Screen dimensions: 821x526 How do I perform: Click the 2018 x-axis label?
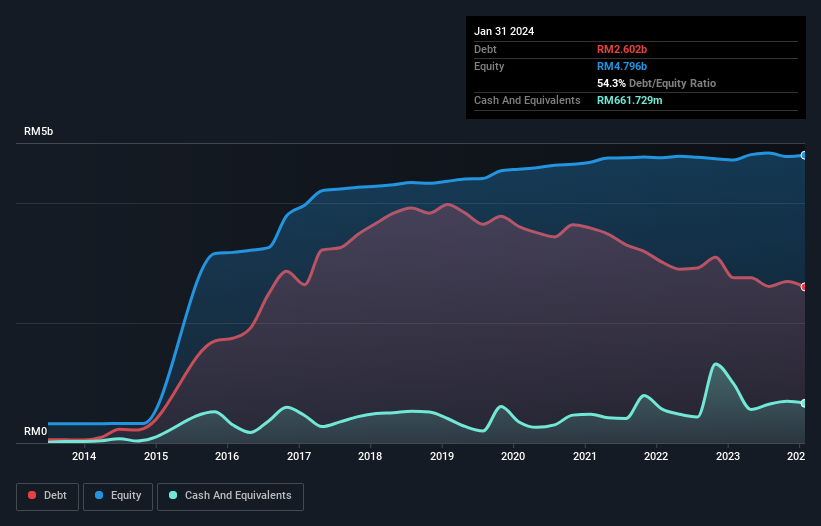(x=370, y=456)
